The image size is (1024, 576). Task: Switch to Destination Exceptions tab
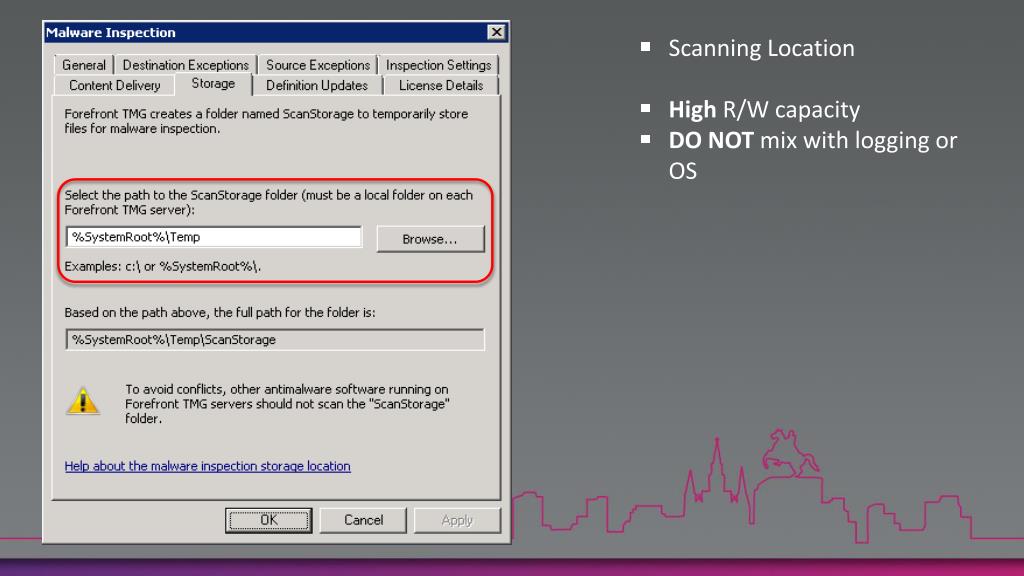pyautogui.click(x=185, y=65)
